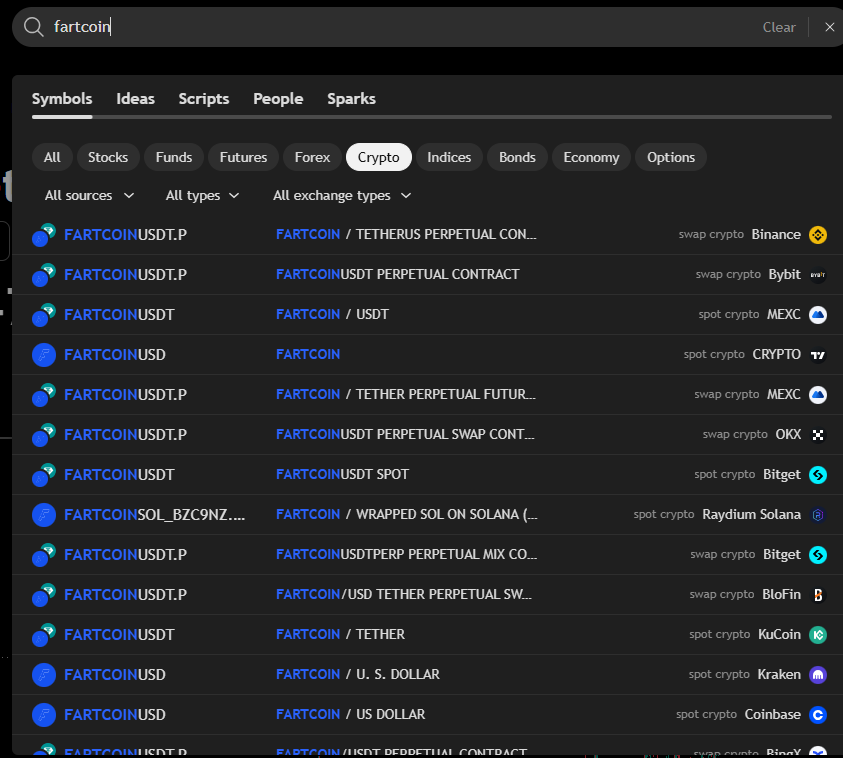Screen dimensions: 843x758
Task: Switch to the Sparks tab
Action: [351, 99]
